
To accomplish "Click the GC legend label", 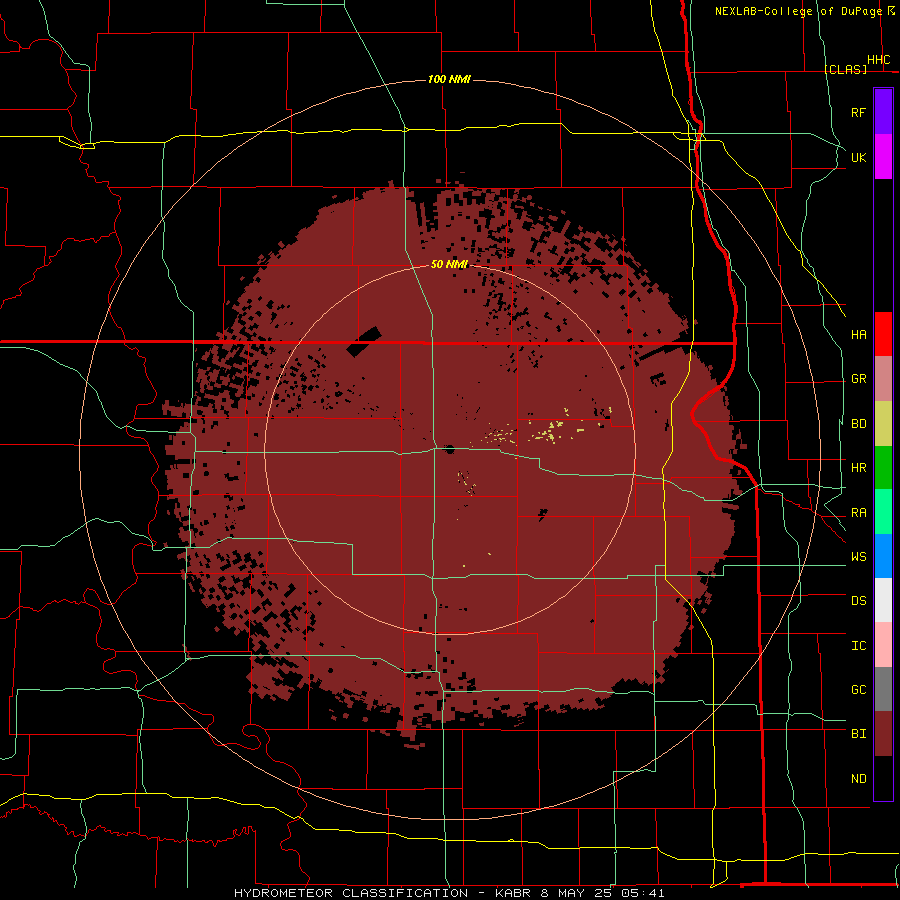I will pos(858,690).
